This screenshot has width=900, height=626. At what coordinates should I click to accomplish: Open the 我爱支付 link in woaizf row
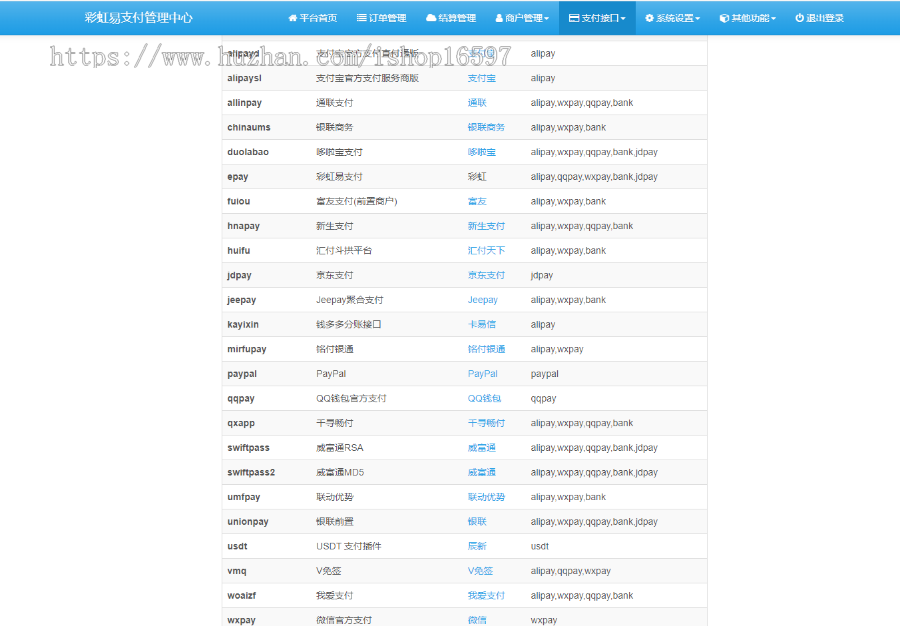click(x=486, y=596)
